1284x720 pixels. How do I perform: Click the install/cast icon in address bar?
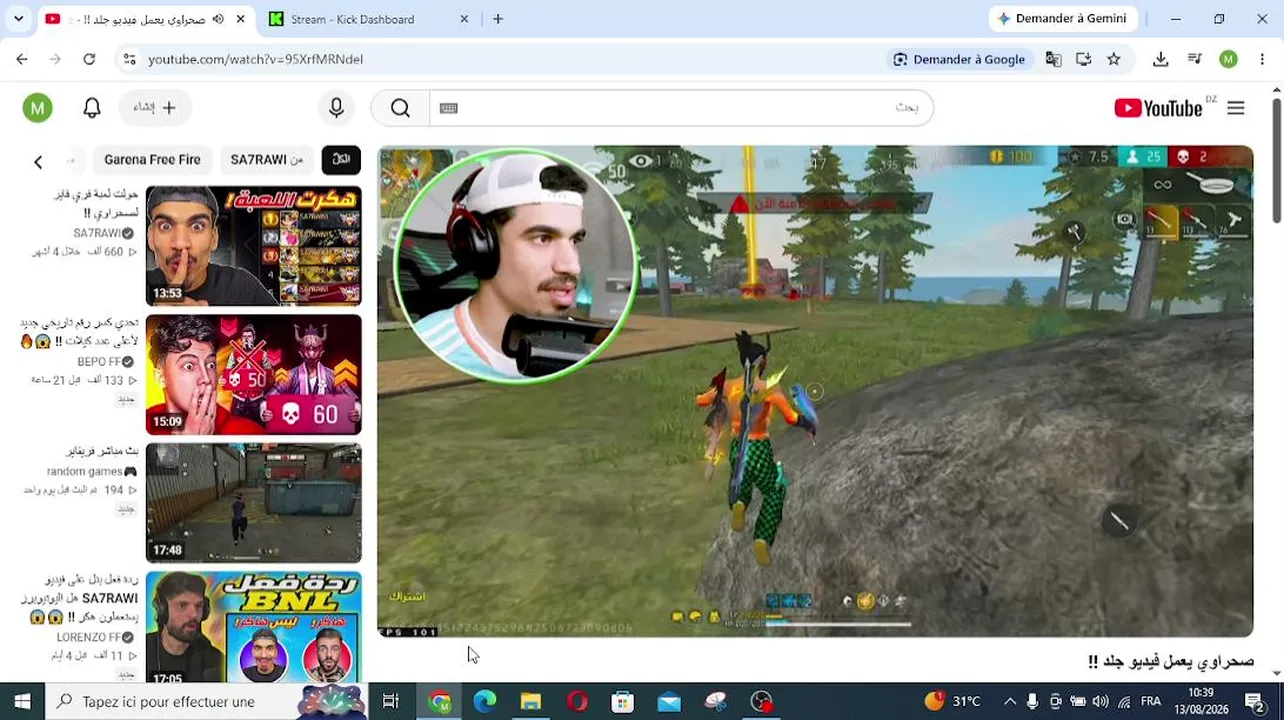pos(1083,59)
